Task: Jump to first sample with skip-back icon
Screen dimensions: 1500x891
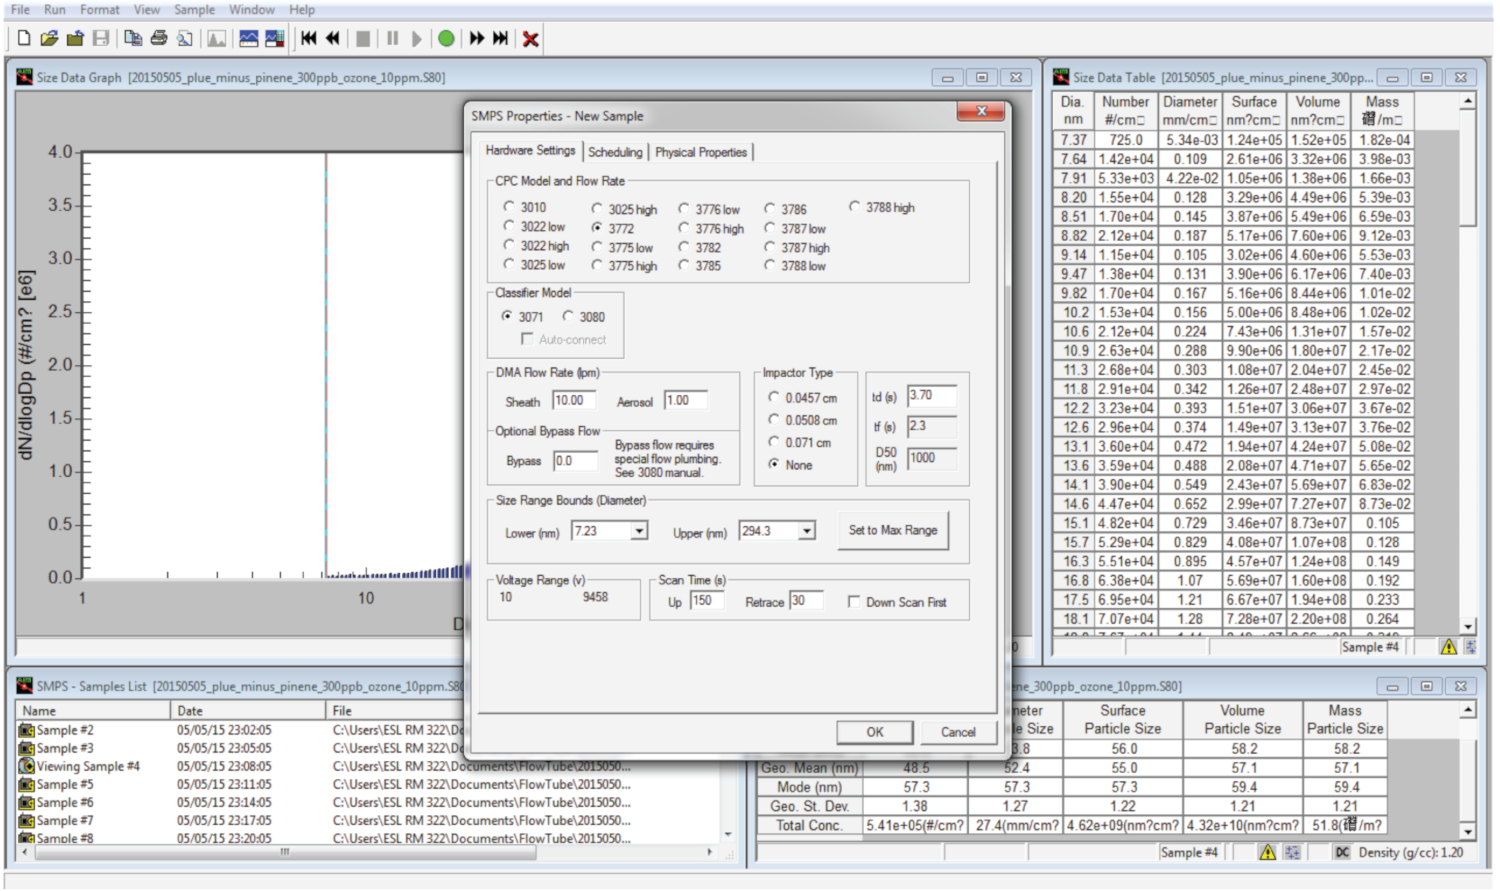Action: click(309, 38)
